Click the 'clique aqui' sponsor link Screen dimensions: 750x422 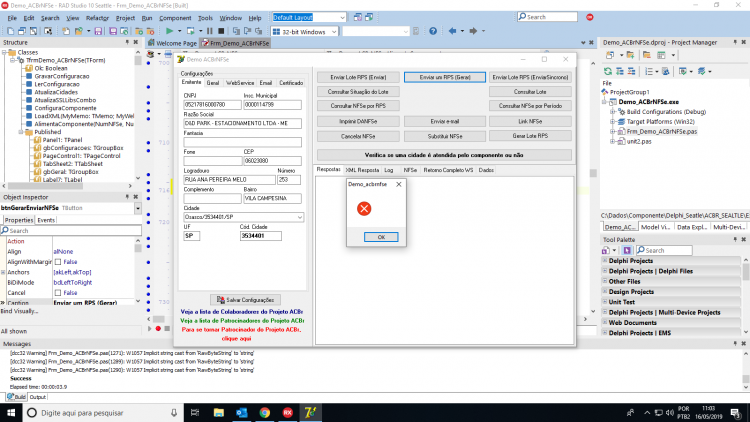236,338
